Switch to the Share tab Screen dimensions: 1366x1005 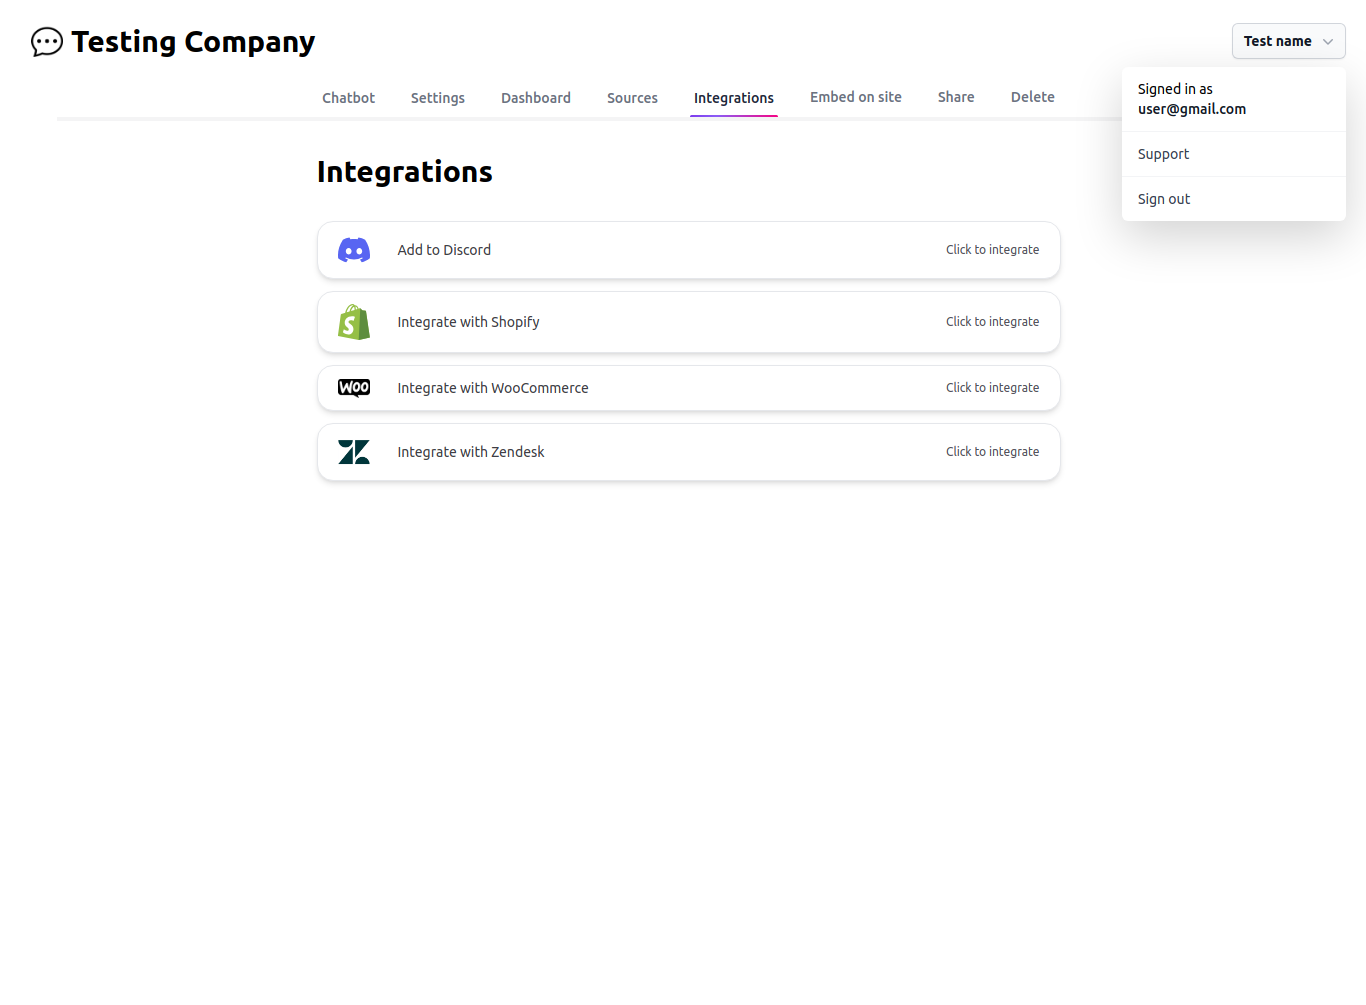coord(956,97)
